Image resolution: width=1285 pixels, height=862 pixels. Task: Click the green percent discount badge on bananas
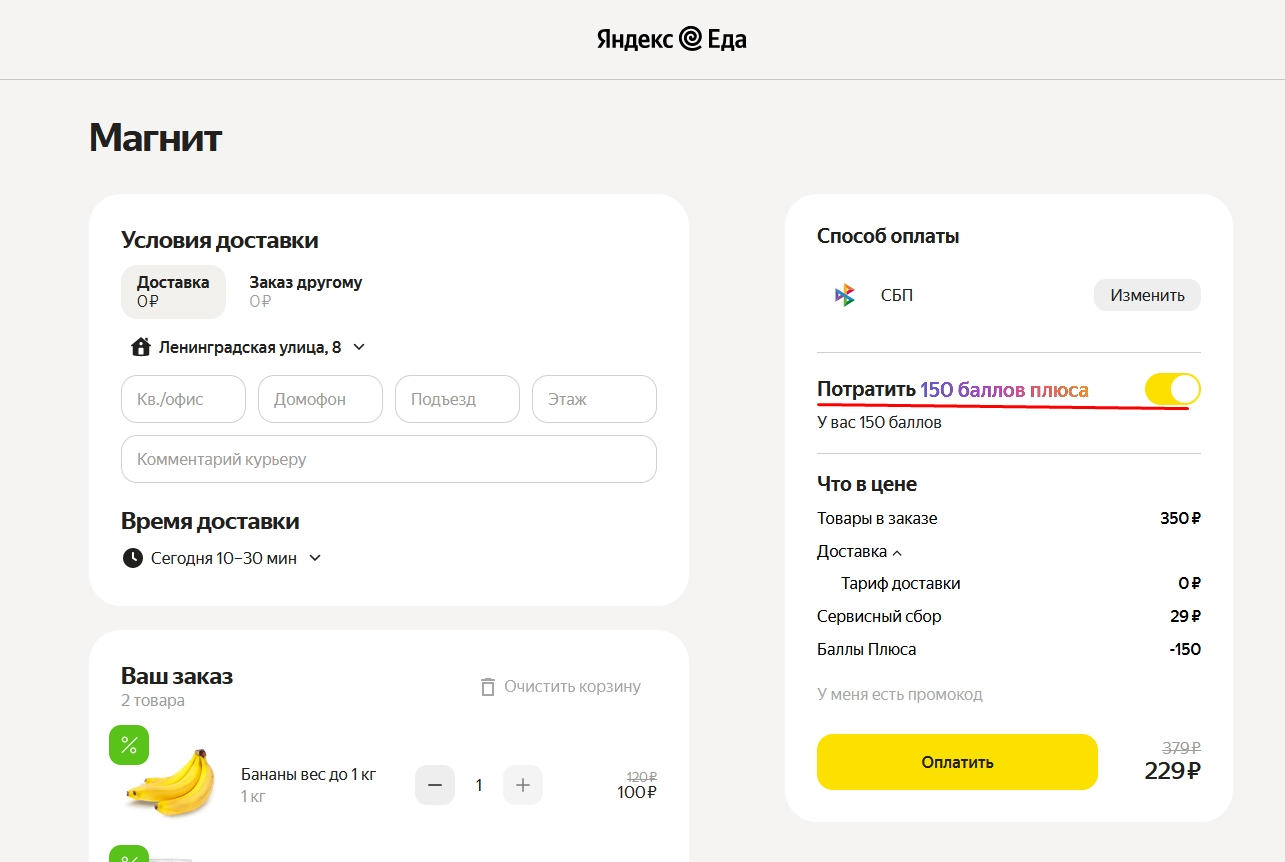129,745
